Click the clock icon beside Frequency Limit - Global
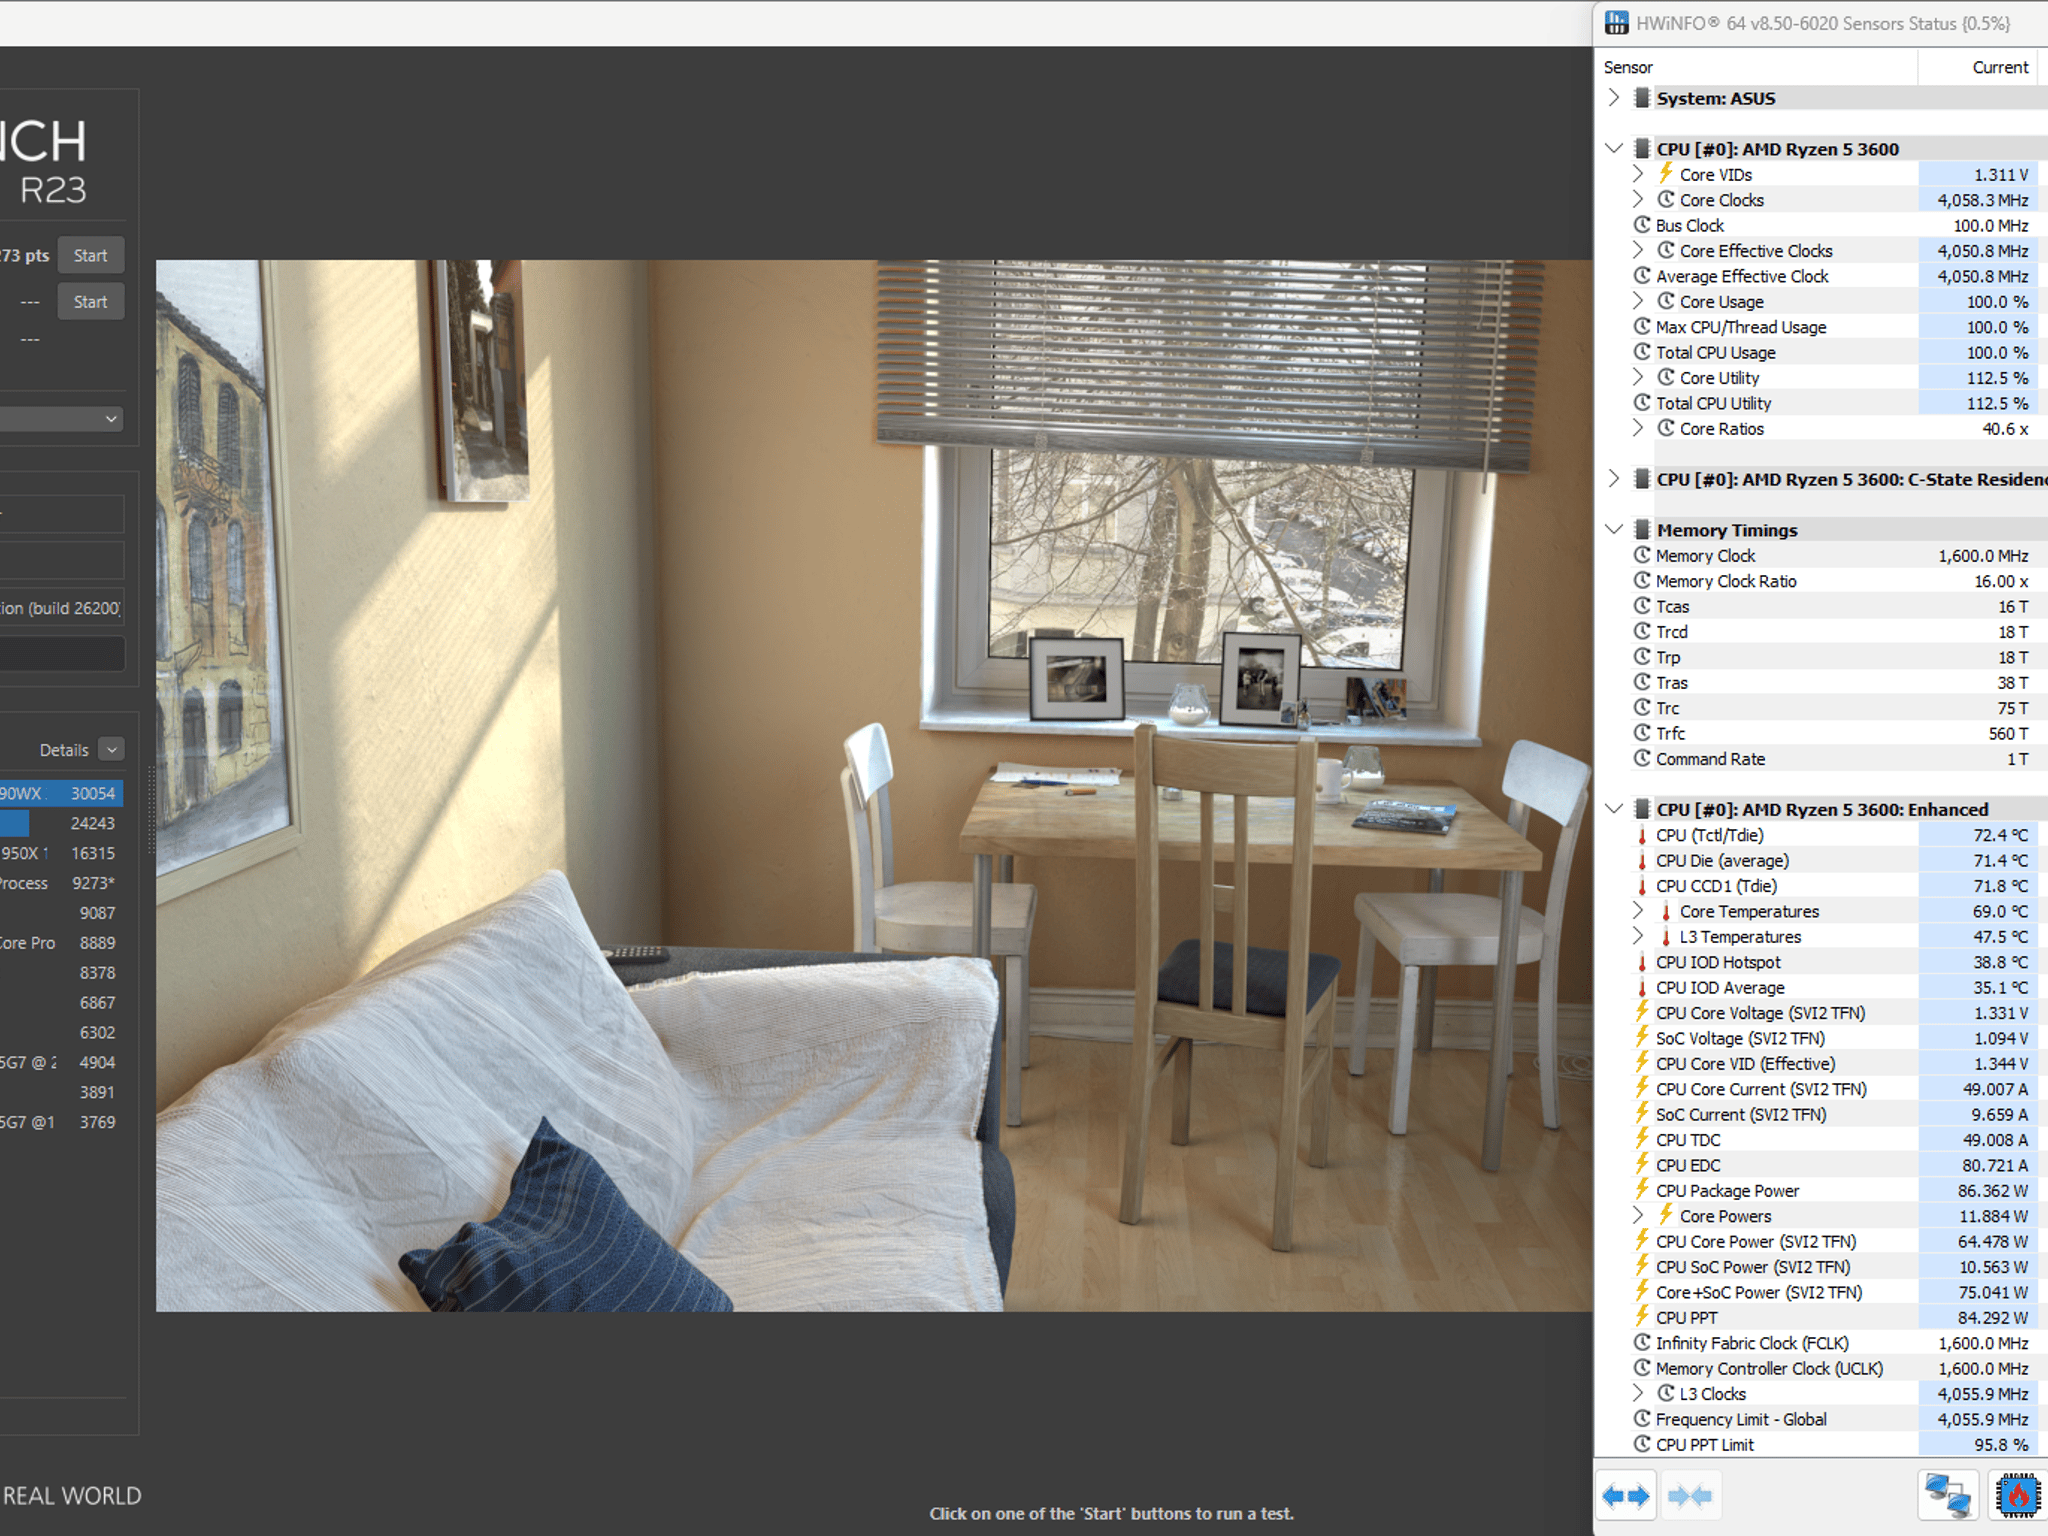The height and width of the screenshot is (1536, 2048). coord(1642,1419)
